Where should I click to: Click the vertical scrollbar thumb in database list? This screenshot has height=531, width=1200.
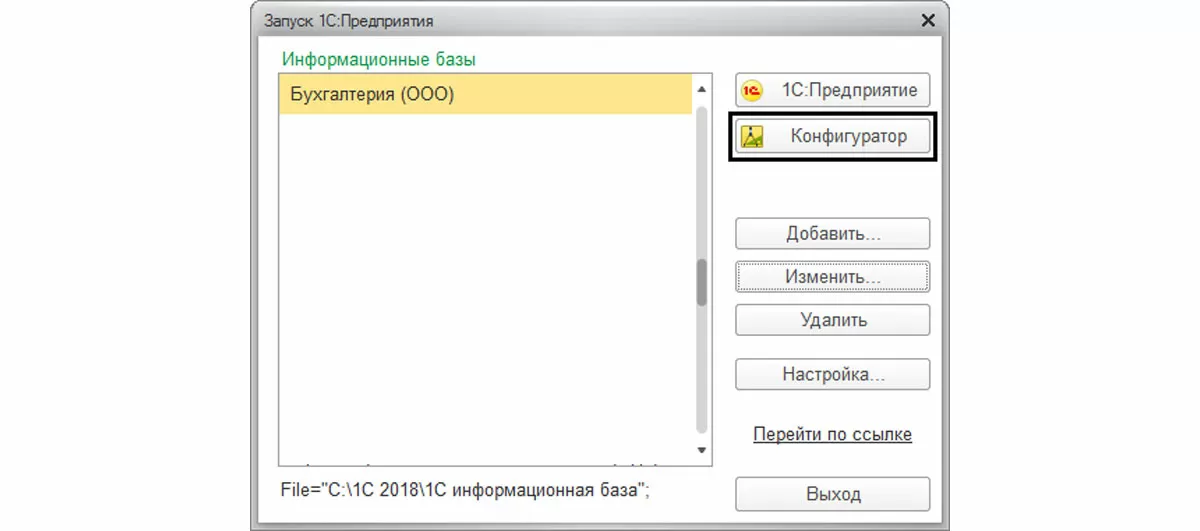click(702, 282)
